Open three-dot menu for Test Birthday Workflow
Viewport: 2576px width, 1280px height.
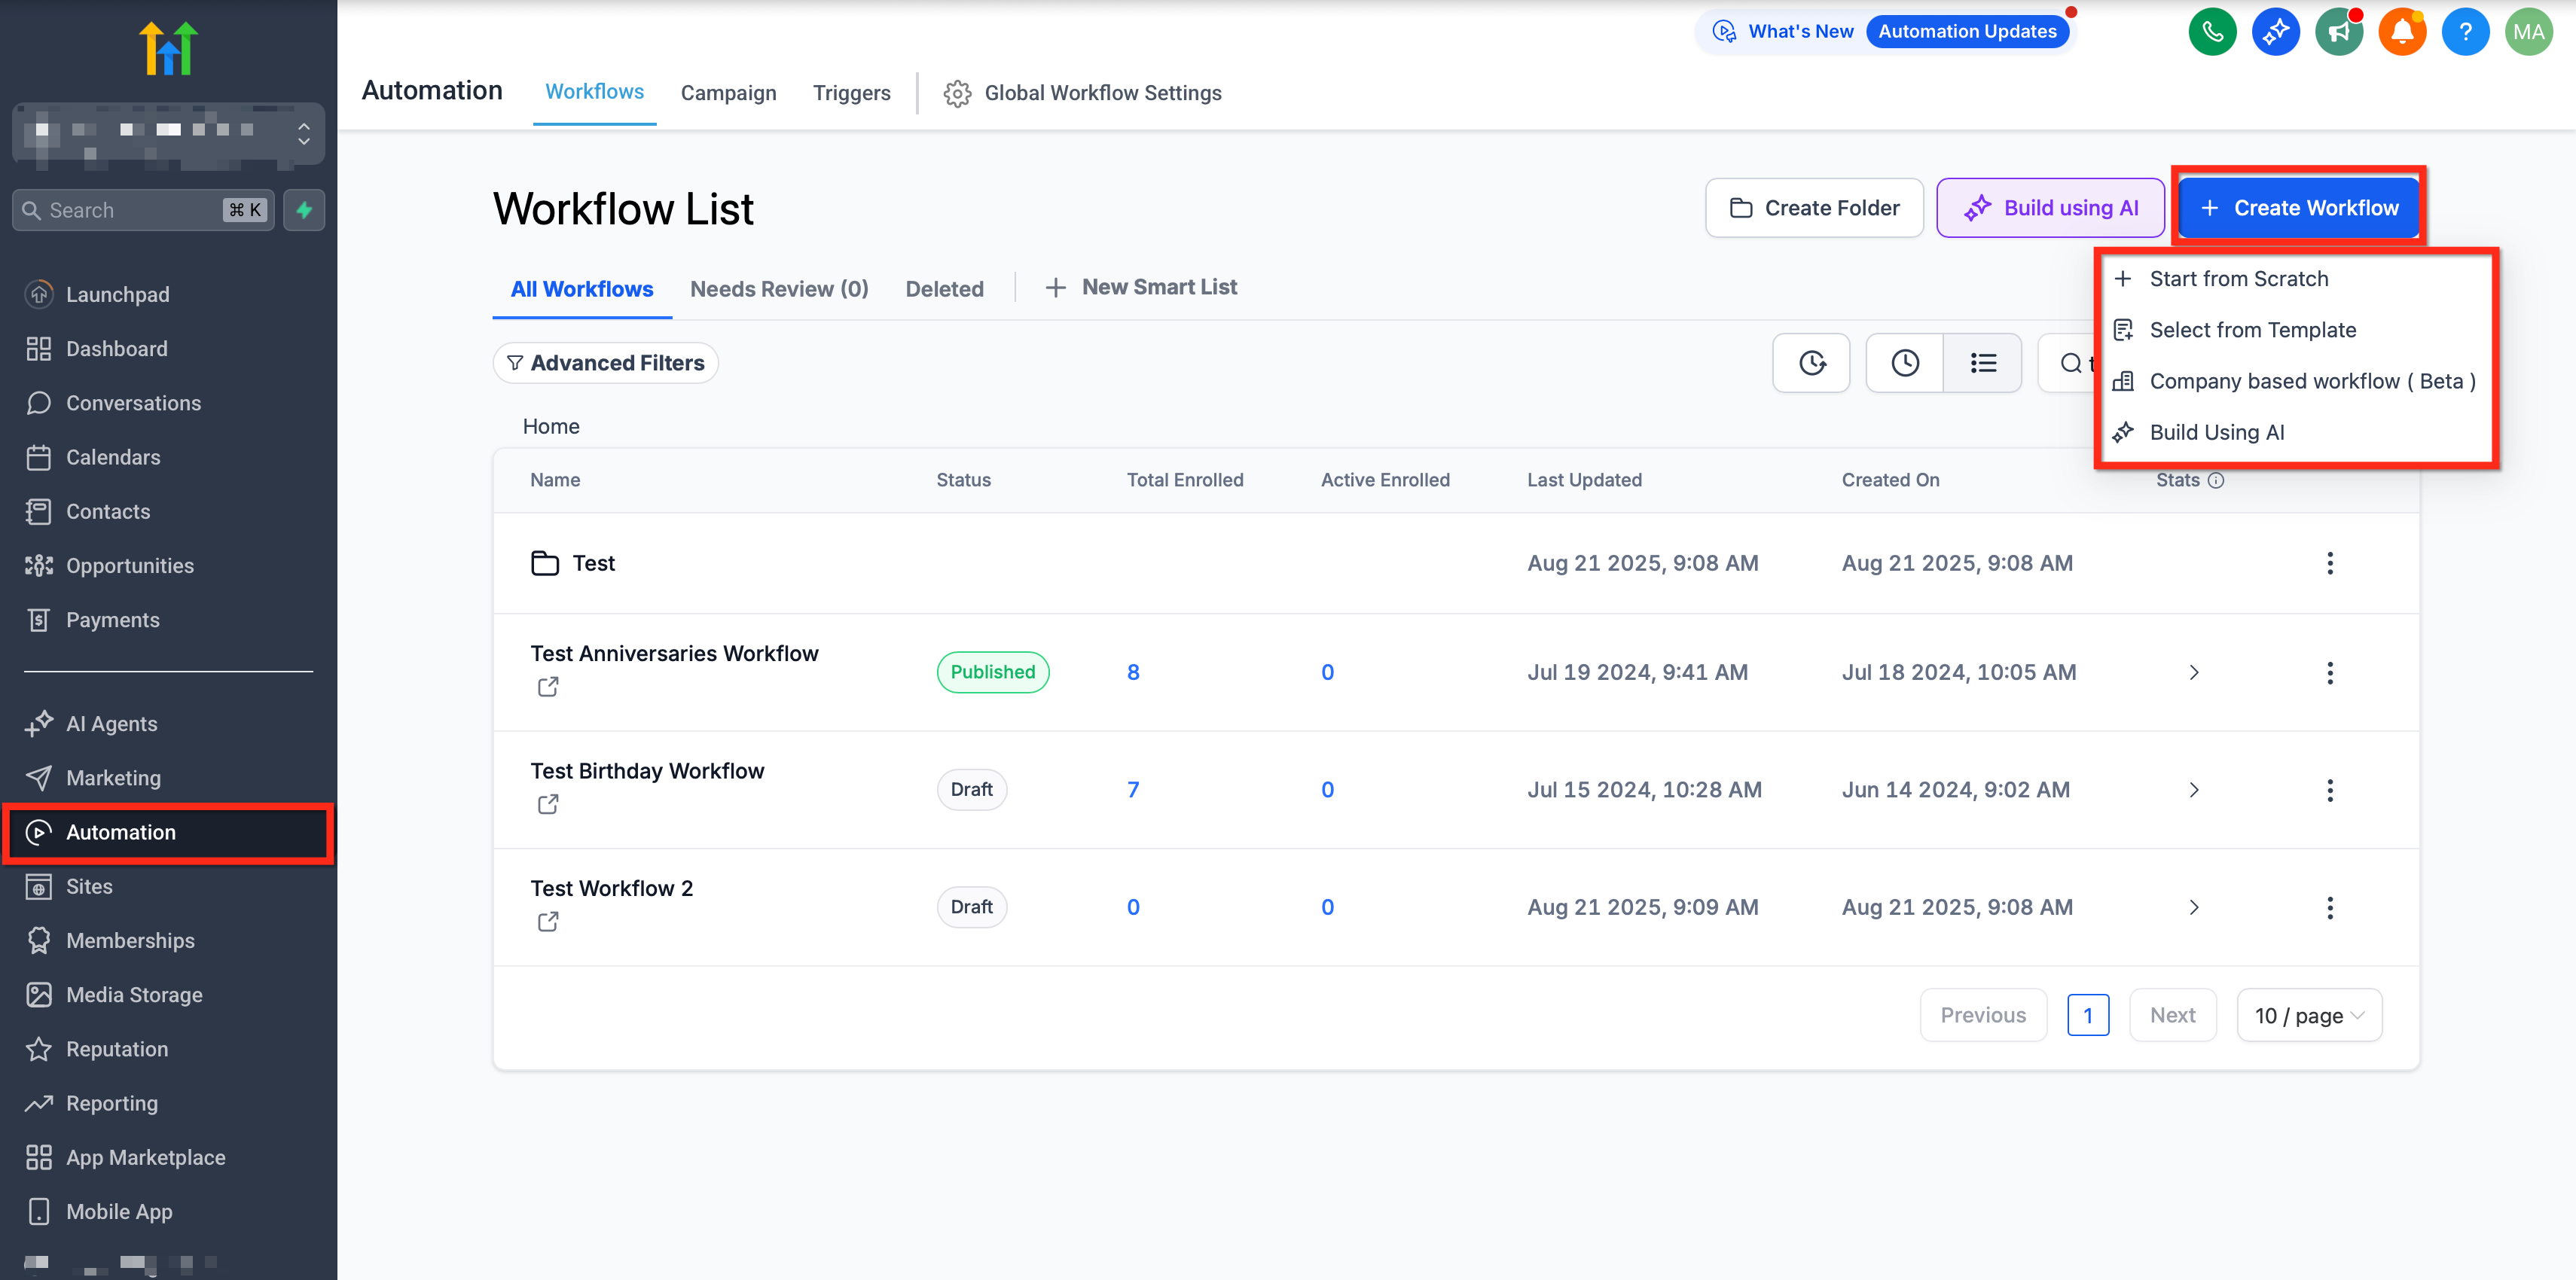(2329, 790)
